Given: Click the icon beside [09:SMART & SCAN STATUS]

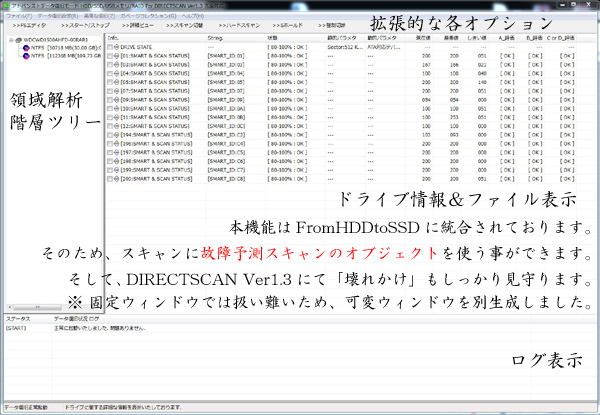Looking at the screenshot, I should (116, 100).
